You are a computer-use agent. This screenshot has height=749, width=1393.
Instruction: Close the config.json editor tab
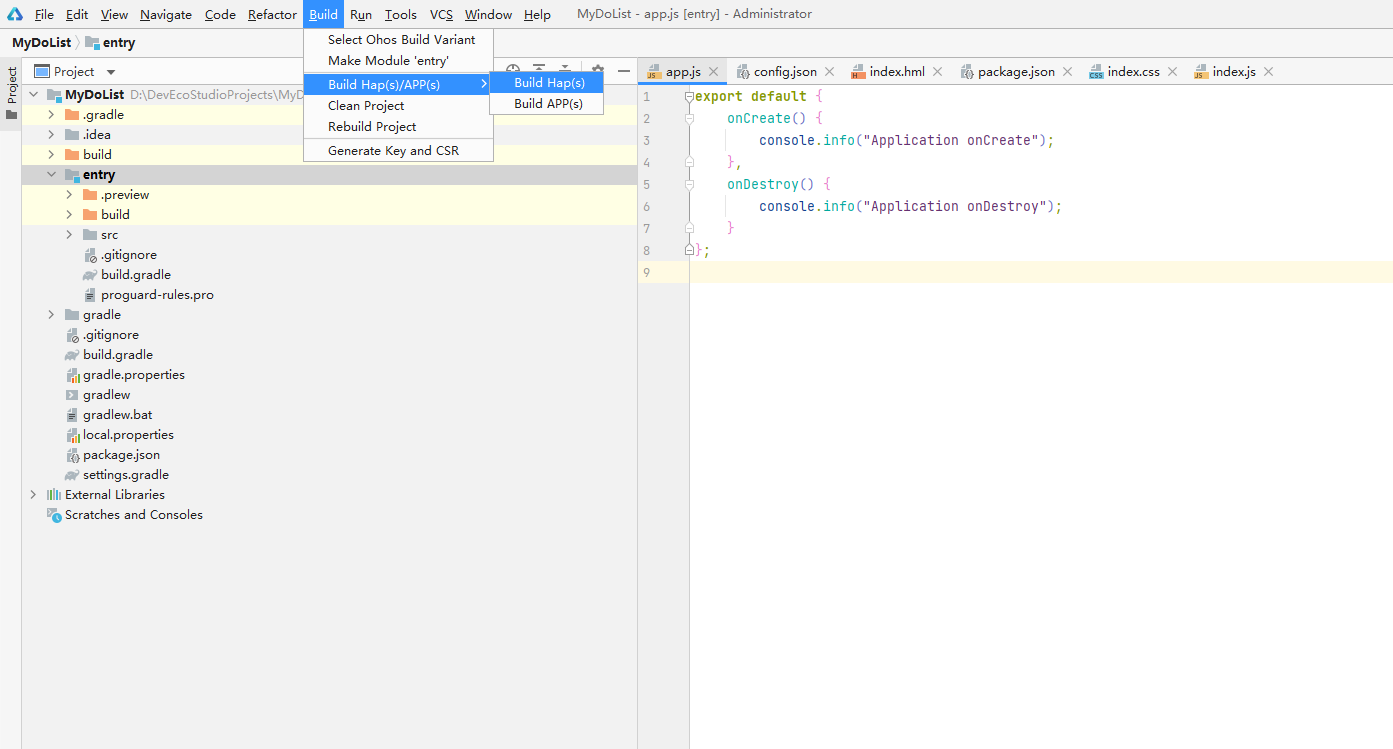tap(829, 72)
